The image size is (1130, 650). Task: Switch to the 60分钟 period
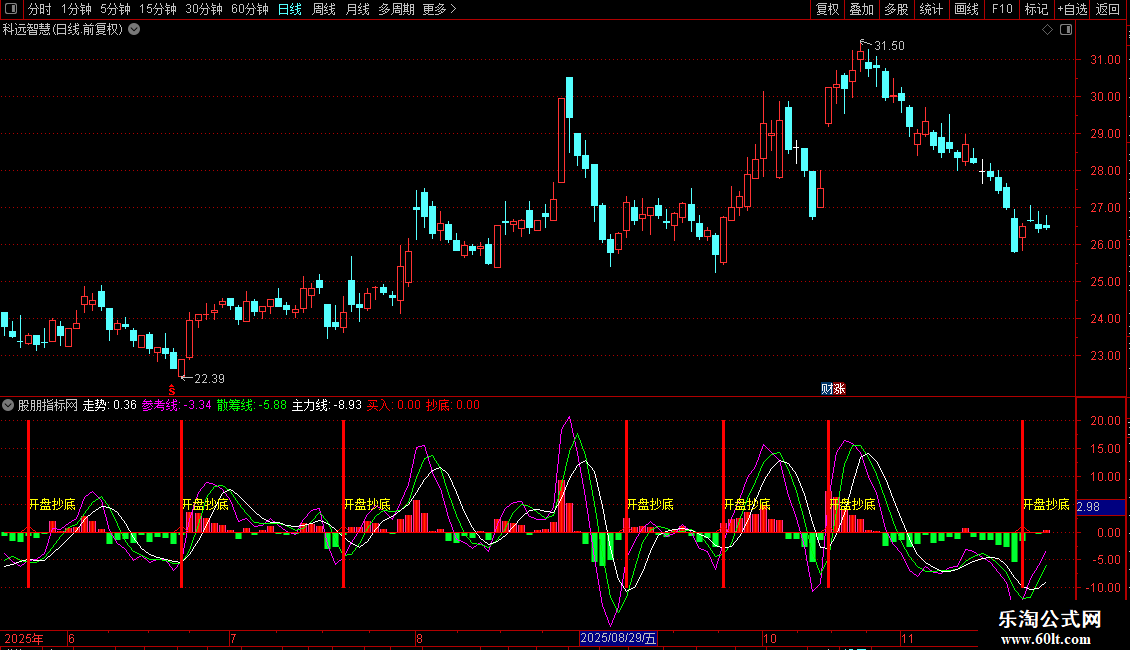tap(250, 9)
